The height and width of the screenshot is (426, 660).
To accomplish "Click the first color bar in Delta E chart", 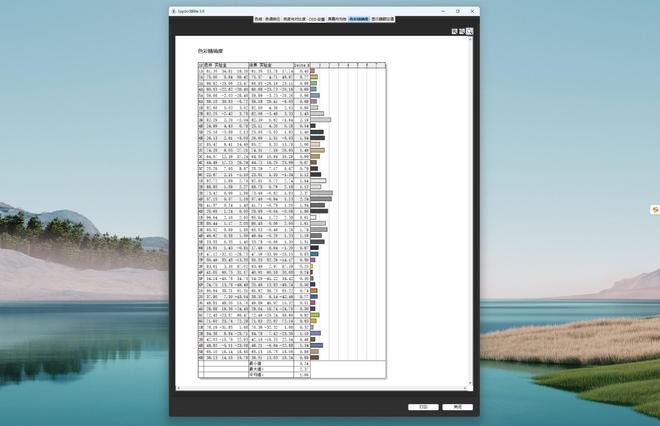I will pyautogui.click(x=313, y=71).
